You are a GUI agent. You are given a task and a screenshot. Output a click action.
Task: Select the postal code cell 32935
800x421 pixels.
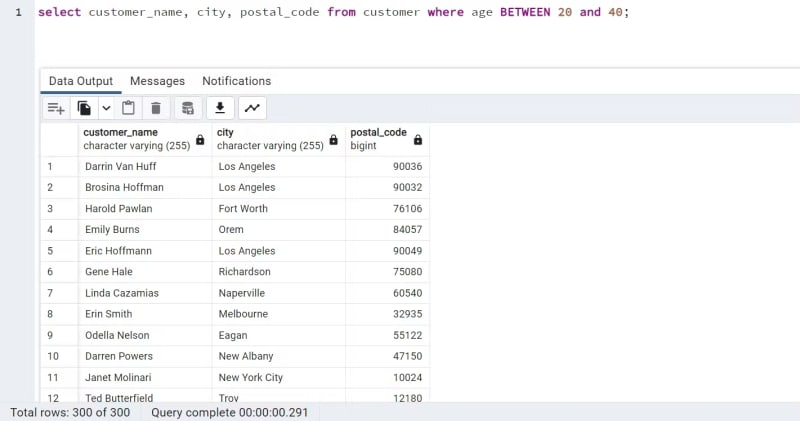point(387,314)
